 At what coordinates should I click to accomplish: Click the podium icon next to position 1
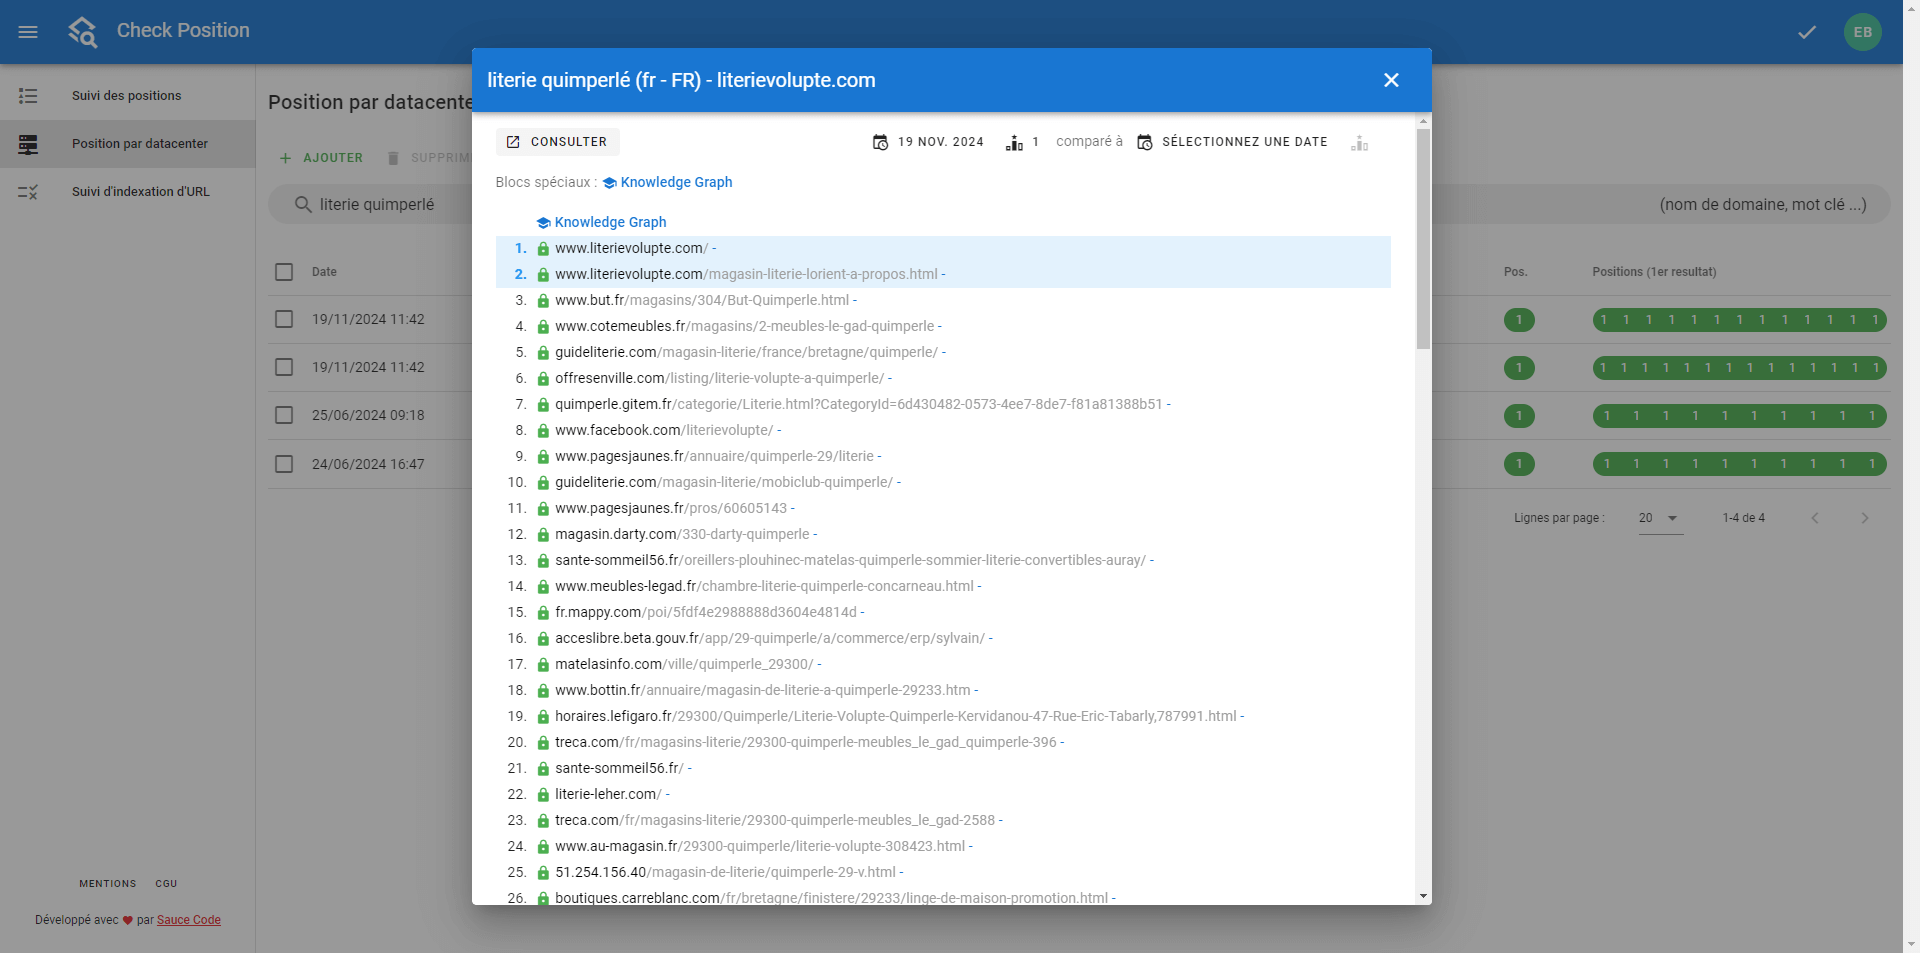(1014, 143)
